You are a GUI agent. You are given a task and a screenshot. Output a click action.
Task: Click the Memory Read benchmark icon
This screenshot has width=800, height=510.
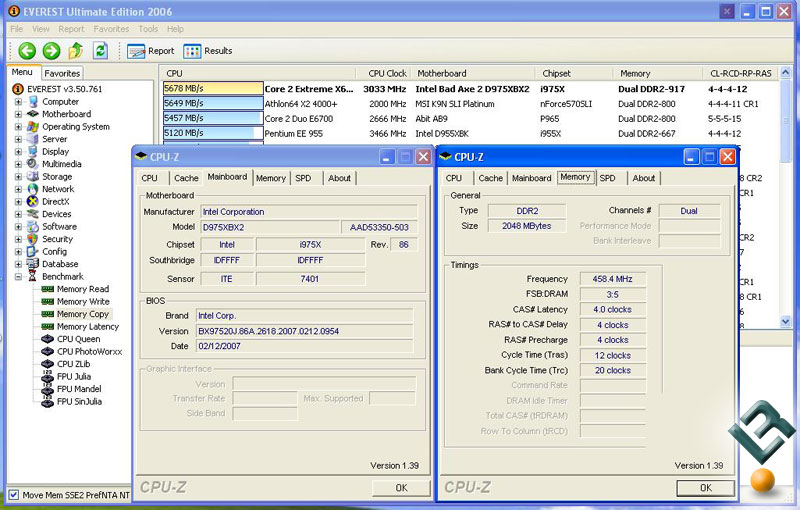[x=47, y=289]
